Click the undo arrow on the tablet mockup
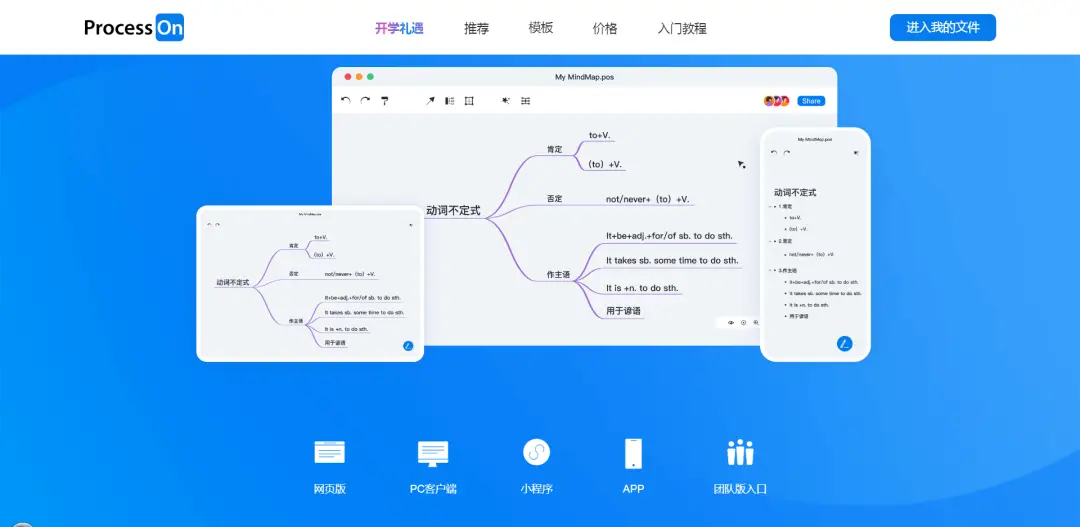The width and height of the screenshot is (1080, 527). click(x=209, y=225)
